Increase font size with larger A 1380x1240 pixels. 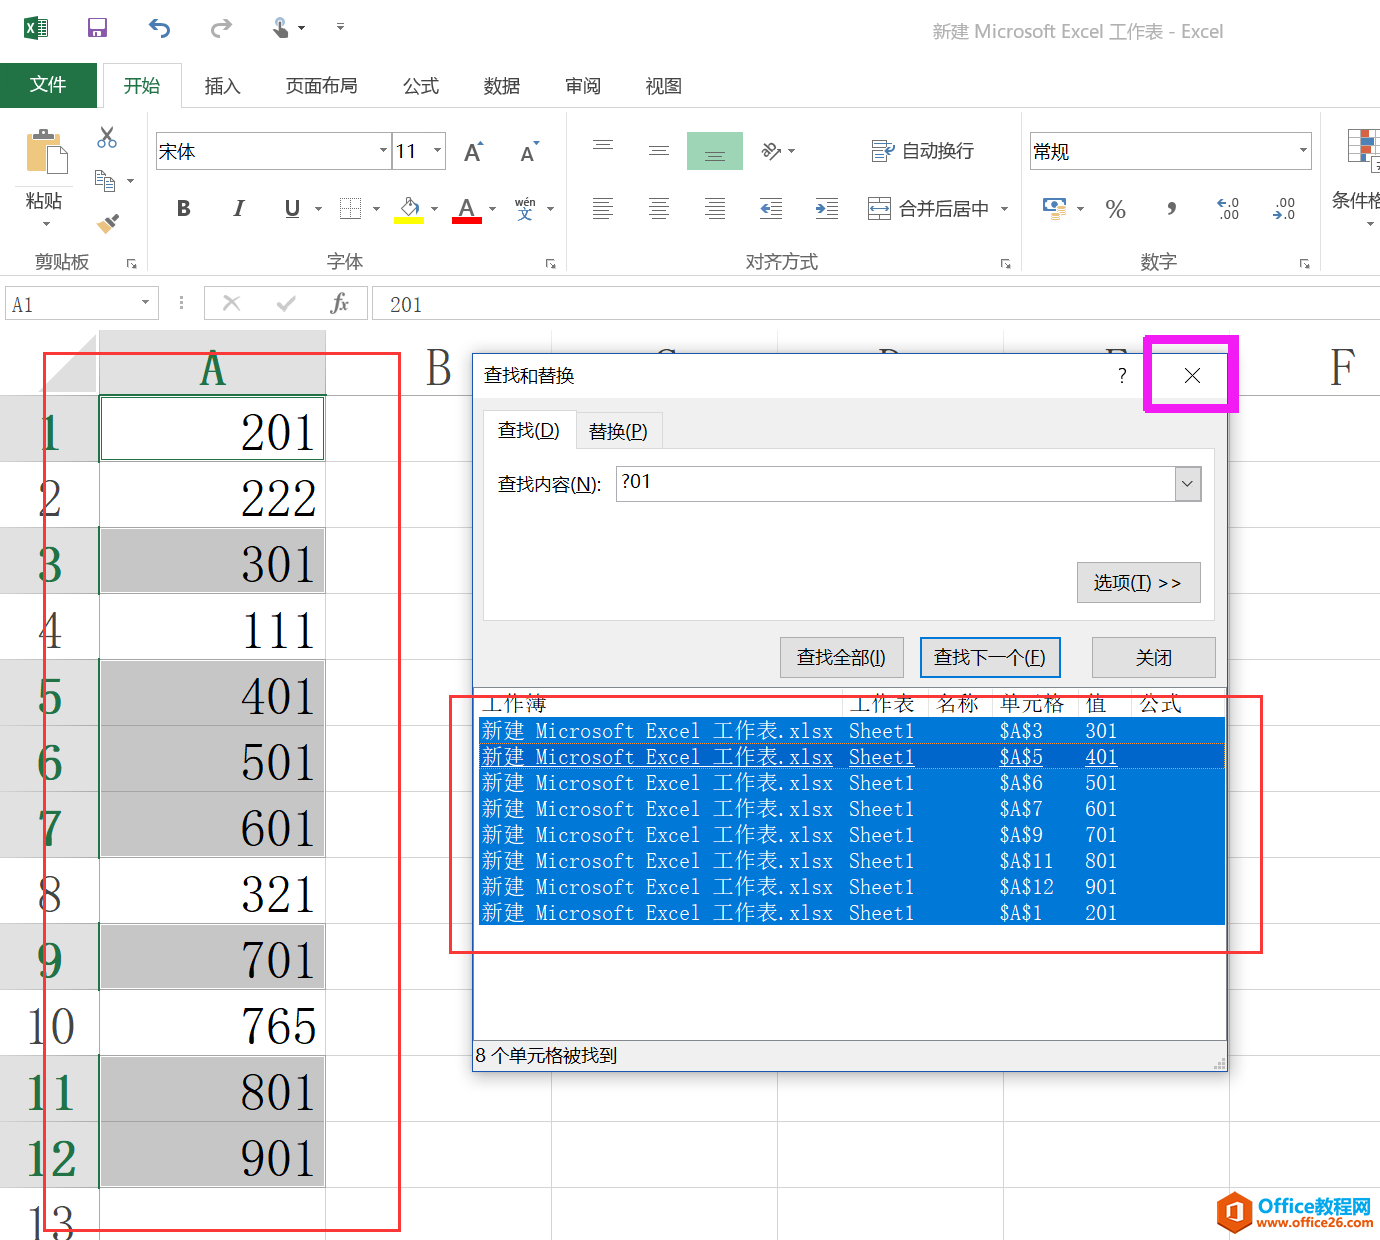tap(474, 152)
